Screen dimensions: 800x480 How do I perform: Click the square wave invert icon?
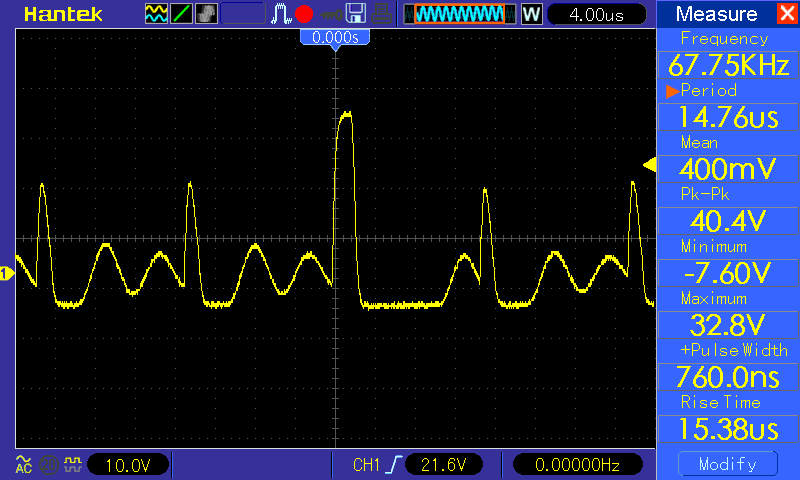[73, 464]
